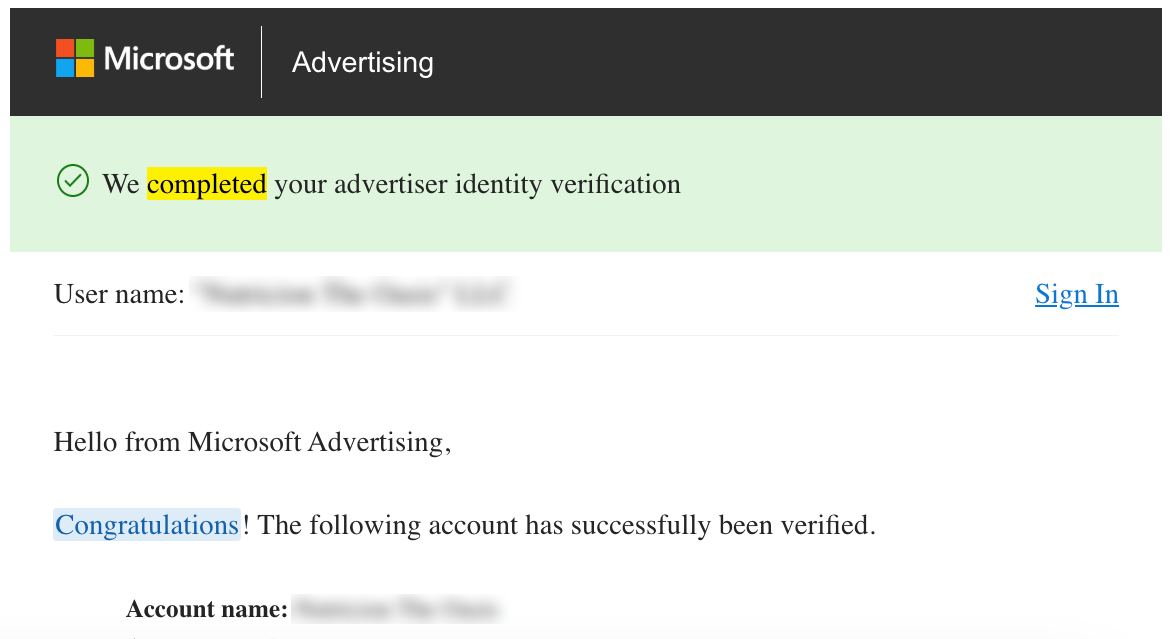Click the bold "Account name:" label
Viewport: 1172px width, 639px height.
point(207,609)
